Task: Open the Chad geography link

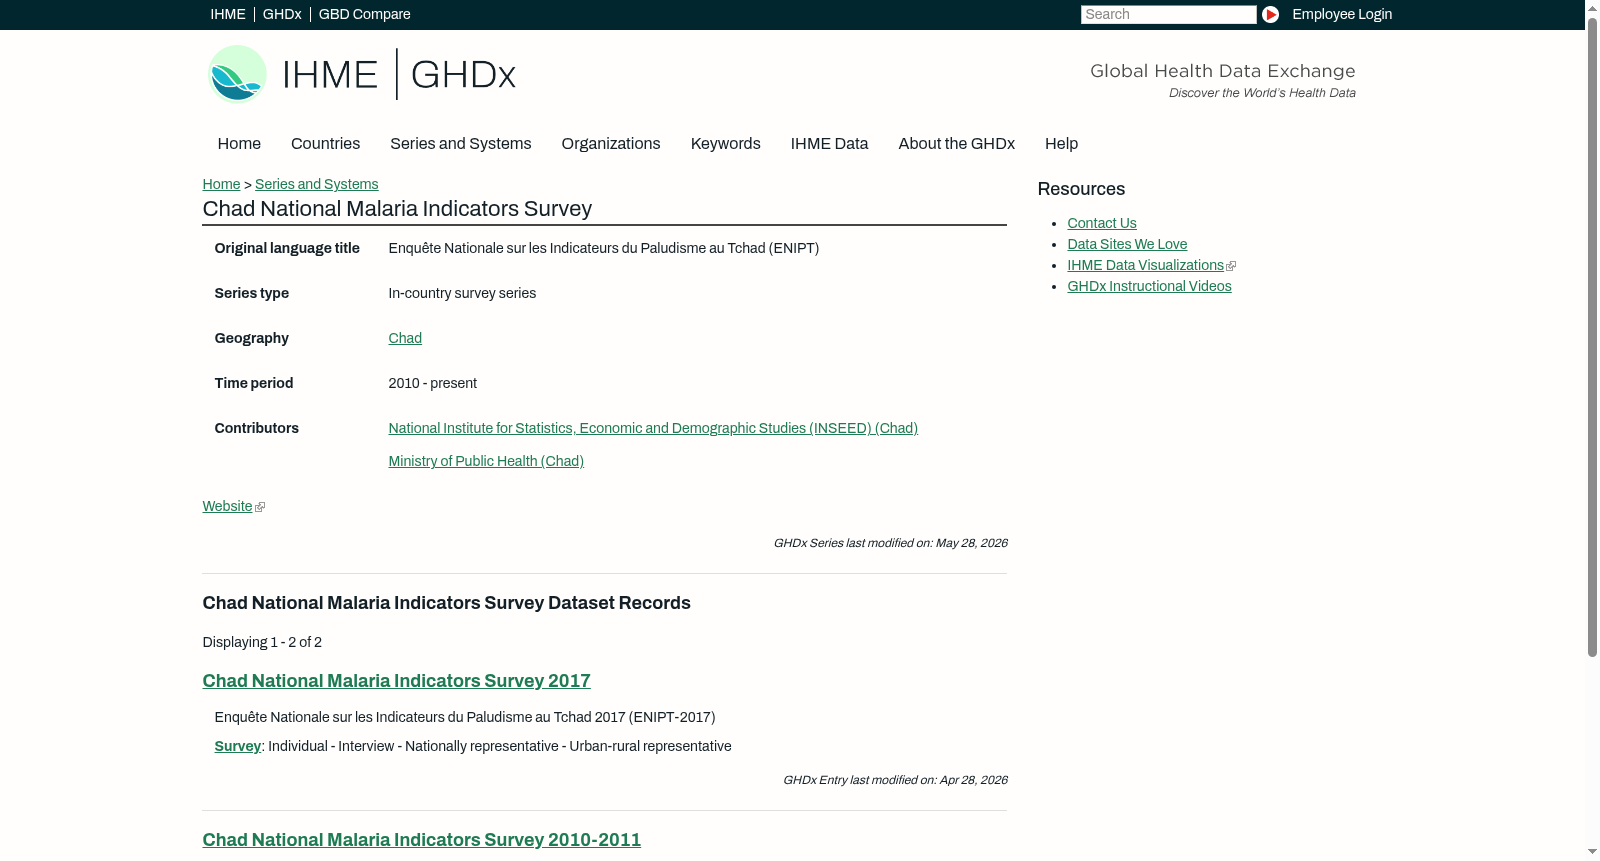Action: (405, 338)
